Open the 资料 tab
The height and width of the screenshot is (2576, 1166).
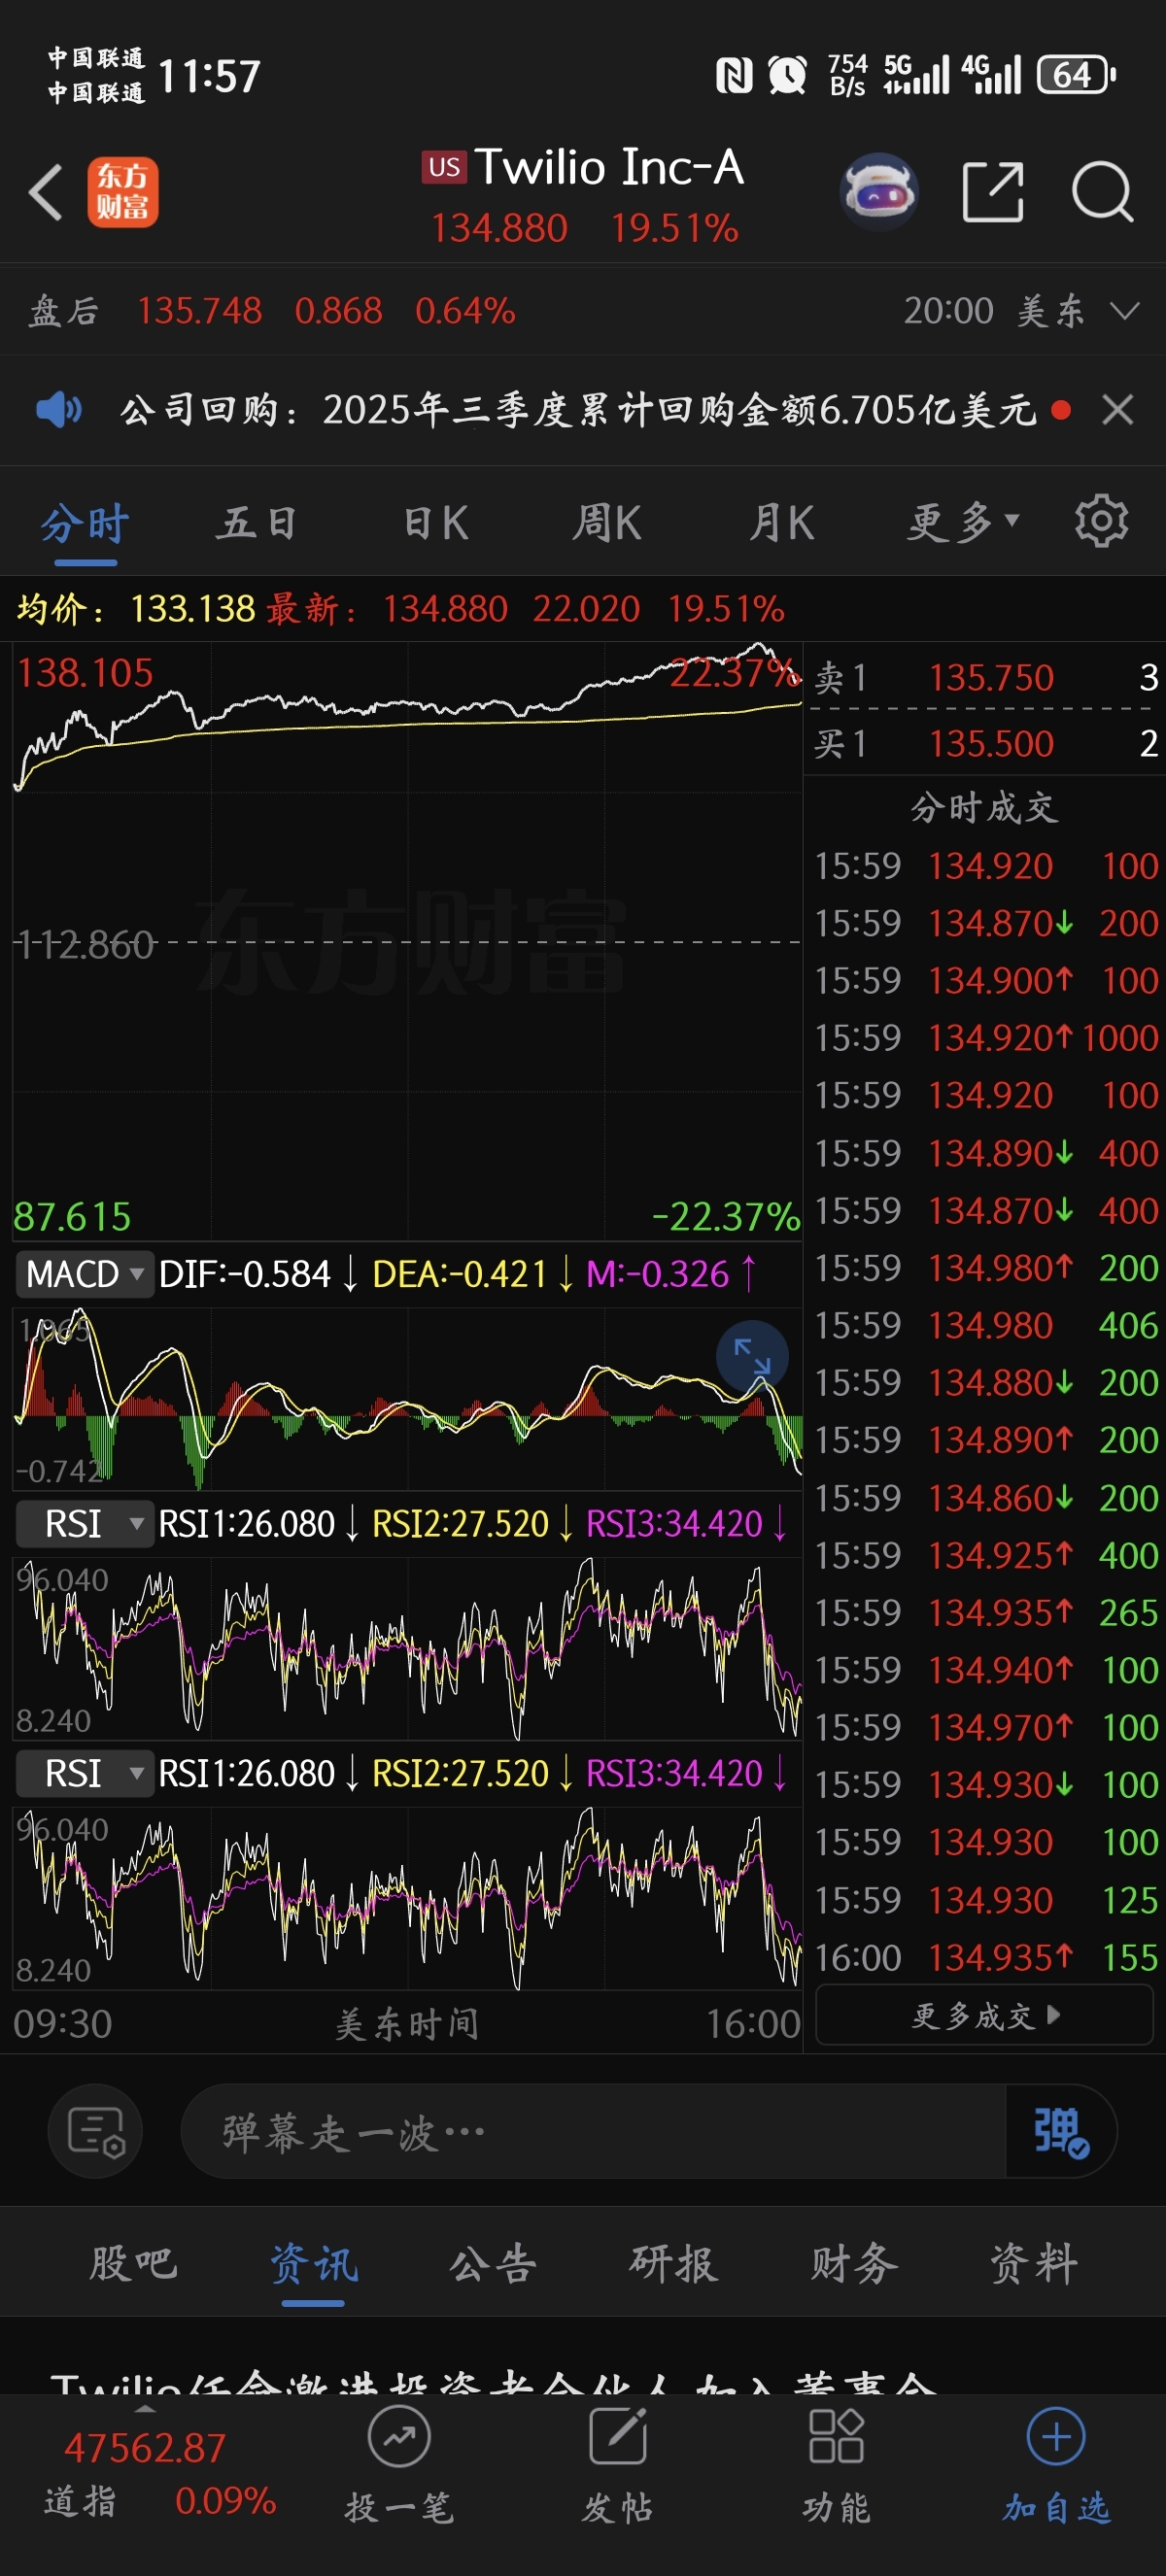(x=1033, y=2263)
